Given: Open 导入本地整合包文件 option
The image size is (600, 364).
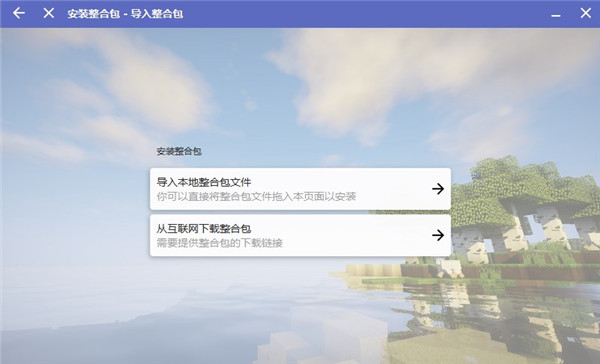Looking at the screenshot, I should pos(300,189).
